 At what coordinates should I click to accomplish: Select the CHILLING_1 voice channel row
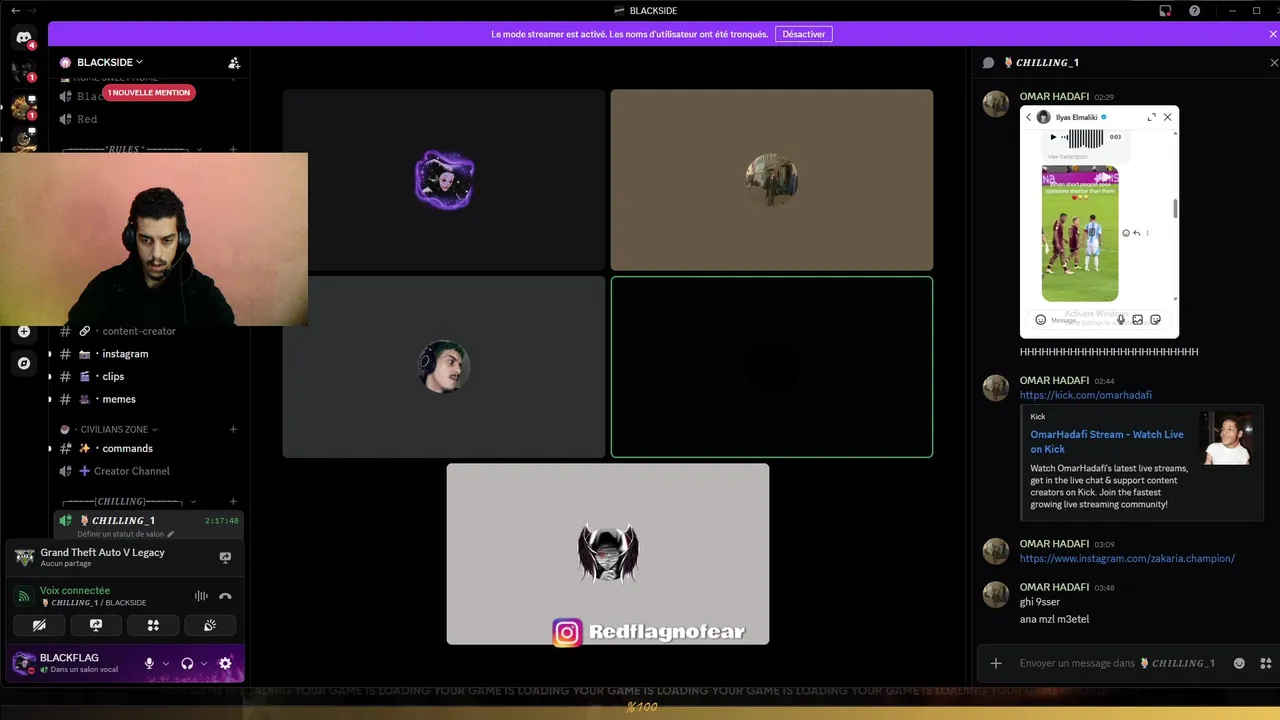(148, 520)
